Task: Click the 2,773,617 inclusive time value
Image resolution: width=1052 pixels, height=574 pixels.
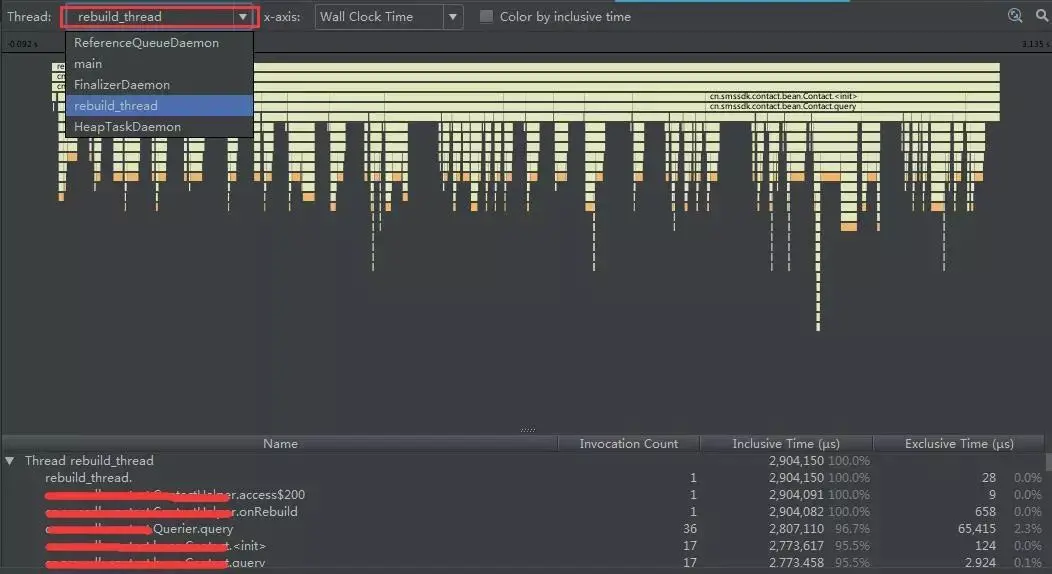Action: (796, 546)
